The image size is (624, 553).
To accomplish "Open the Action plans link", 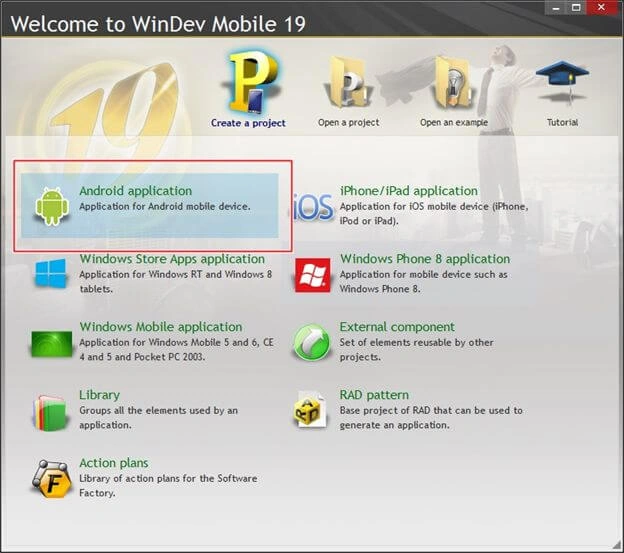I will (114, 463).
